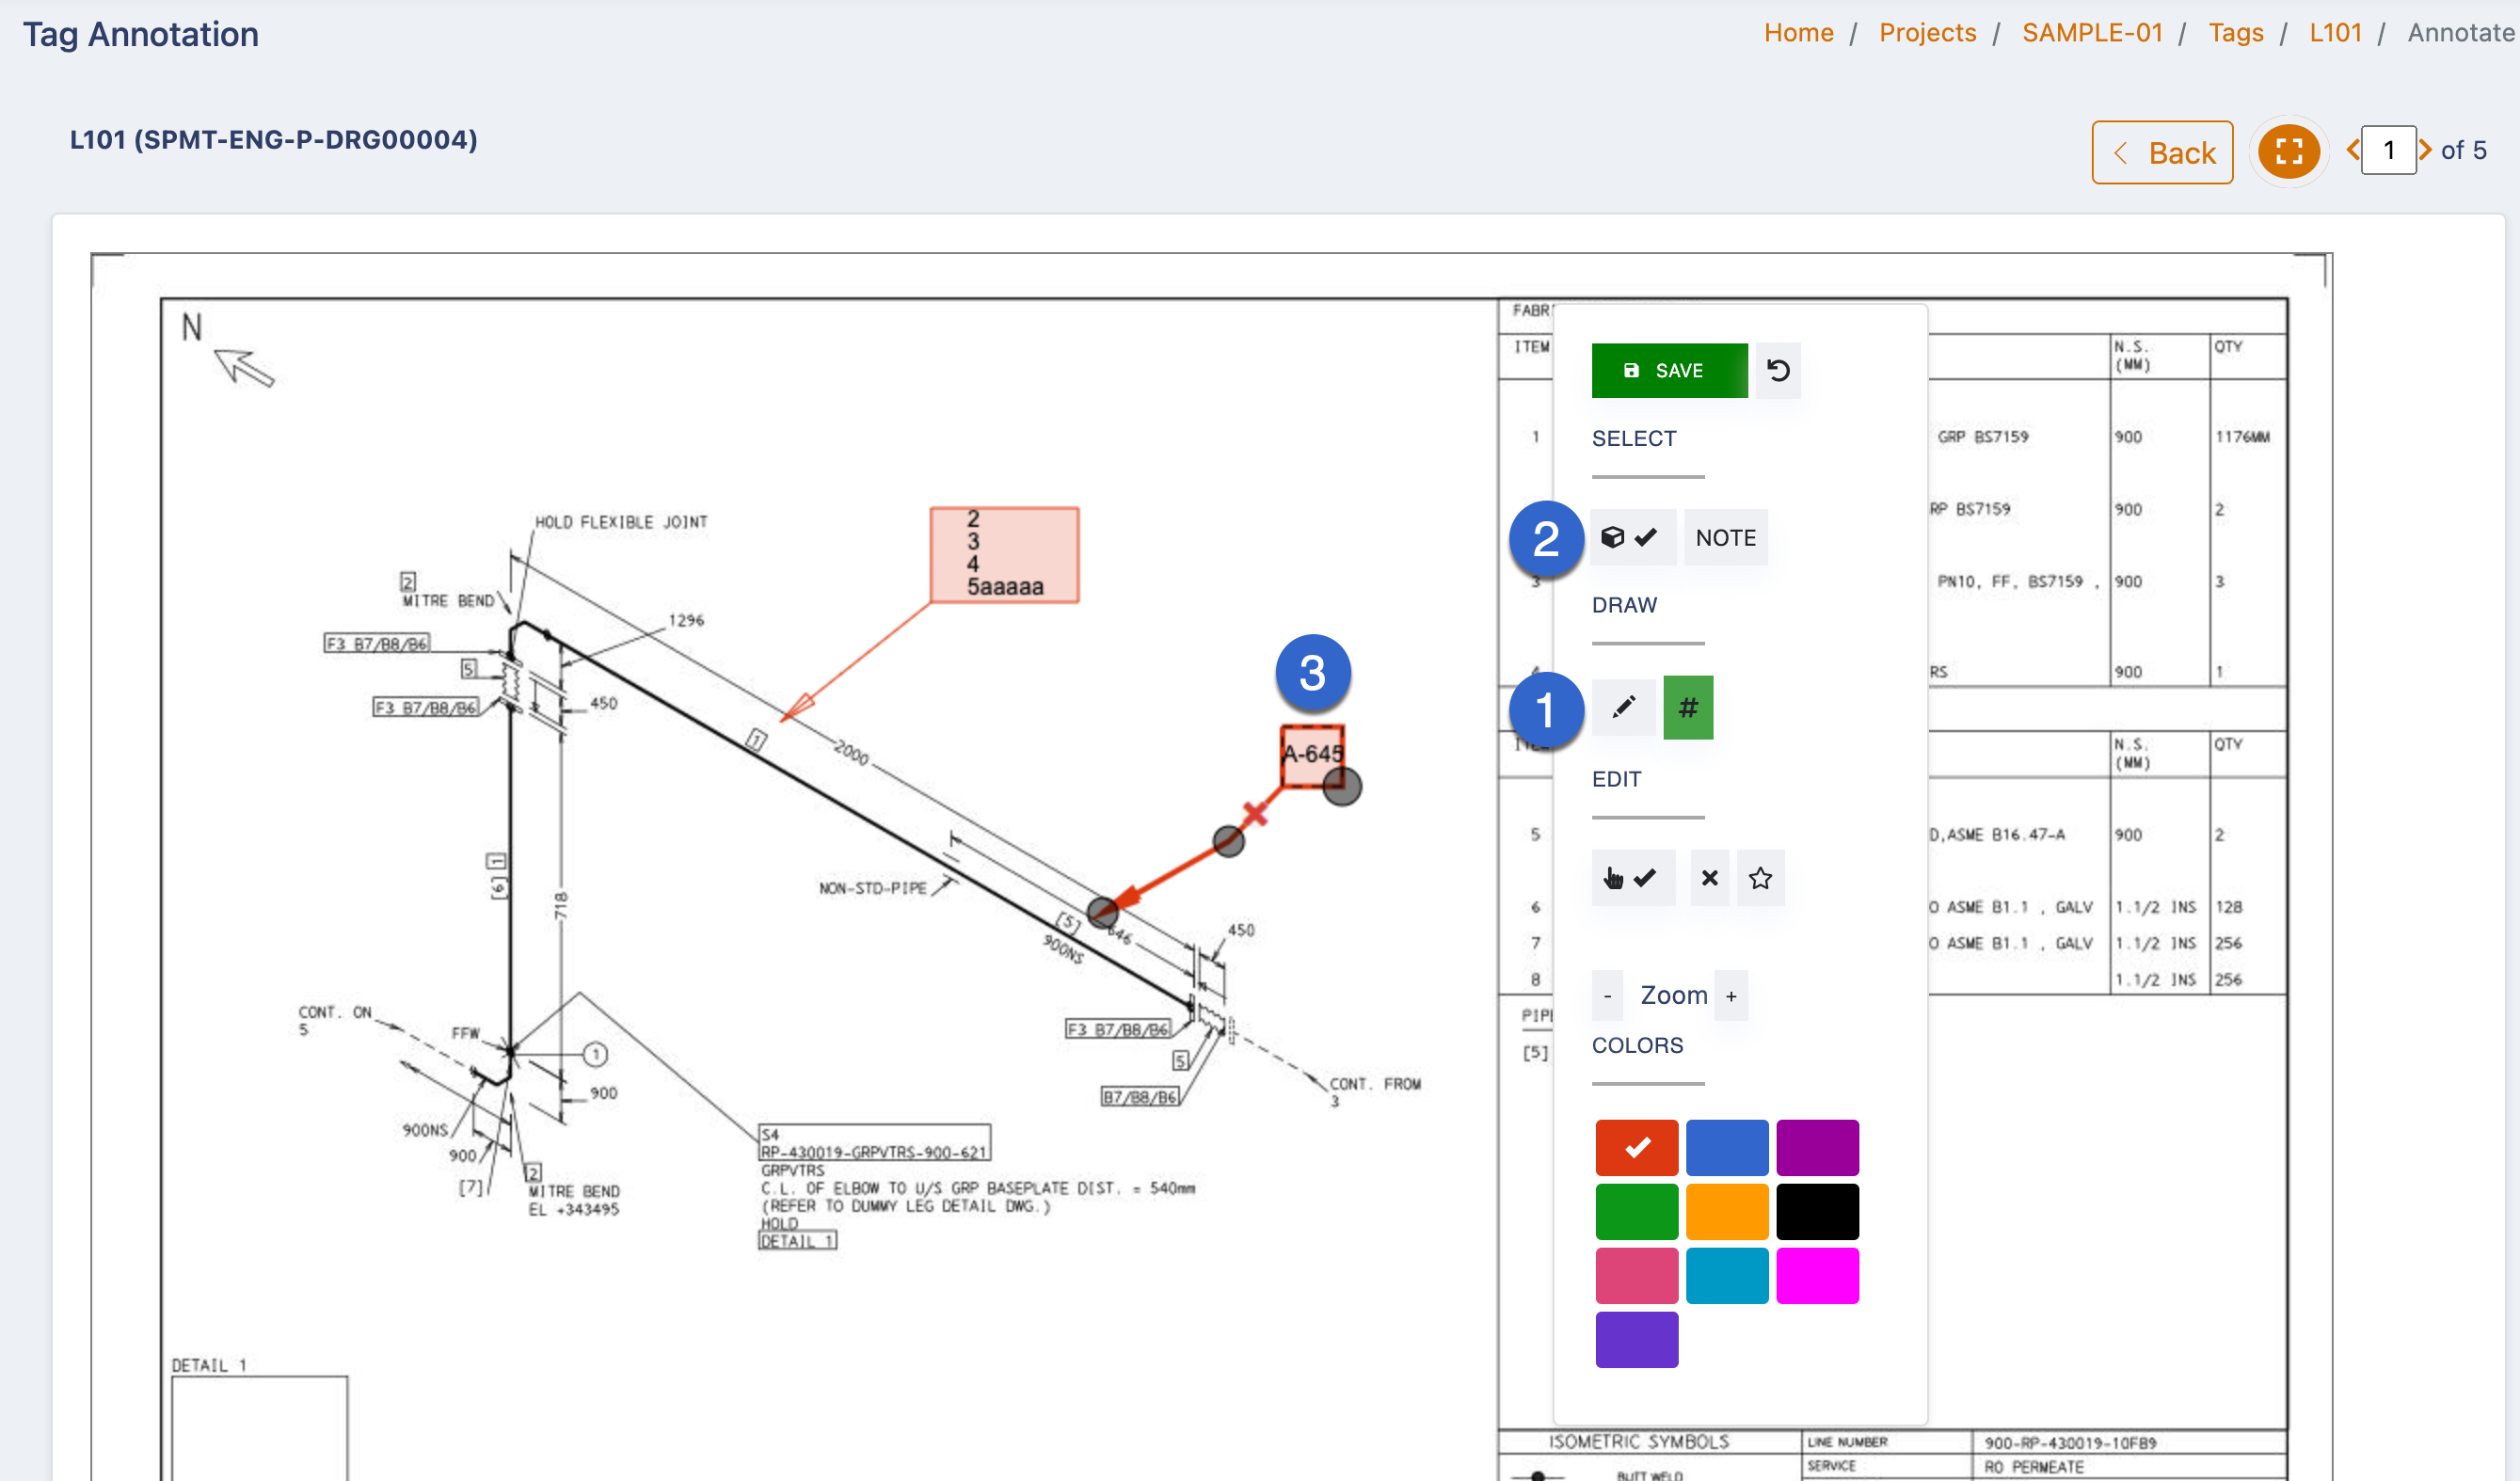Activate the green hash tag tool

coord(1688,707)
